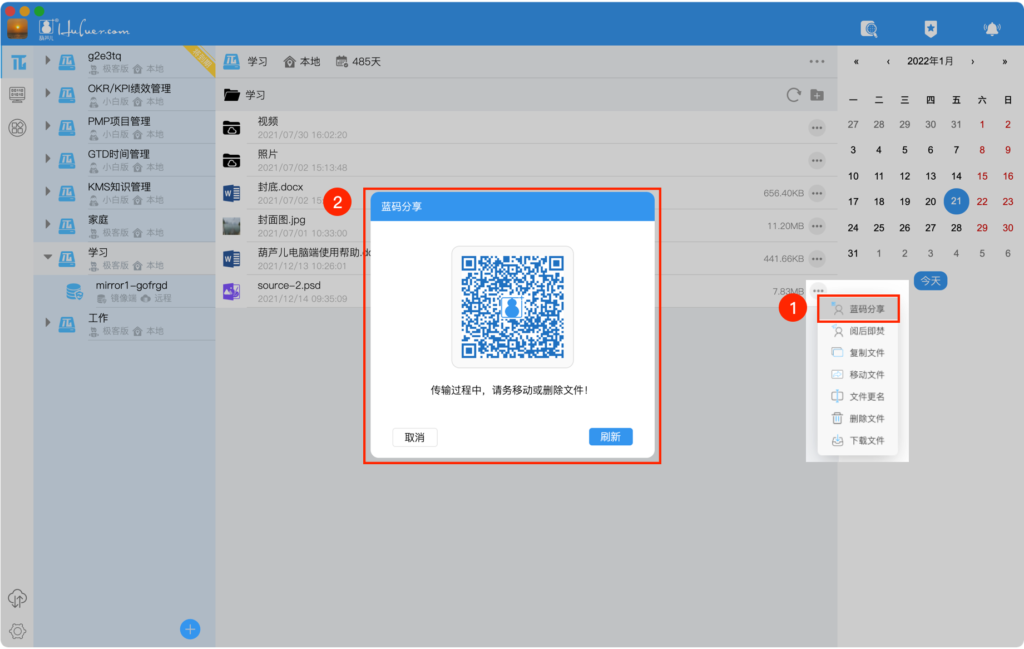The height and width of the screenshot is (649, 1024).
Task: Click the shield star badge icon
Action: click(931, 29)
